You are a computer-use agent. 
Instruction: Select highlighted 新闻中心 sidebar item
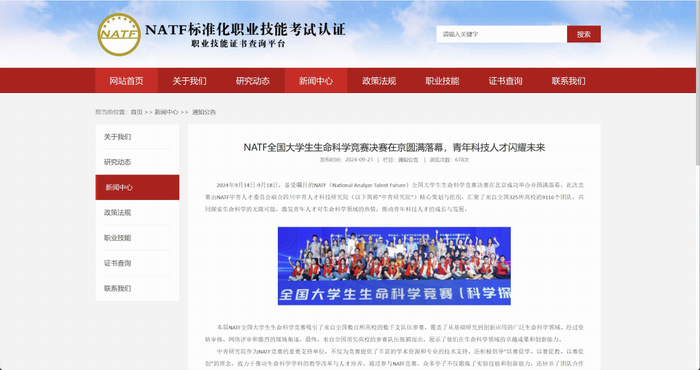[x=137, y=187]
